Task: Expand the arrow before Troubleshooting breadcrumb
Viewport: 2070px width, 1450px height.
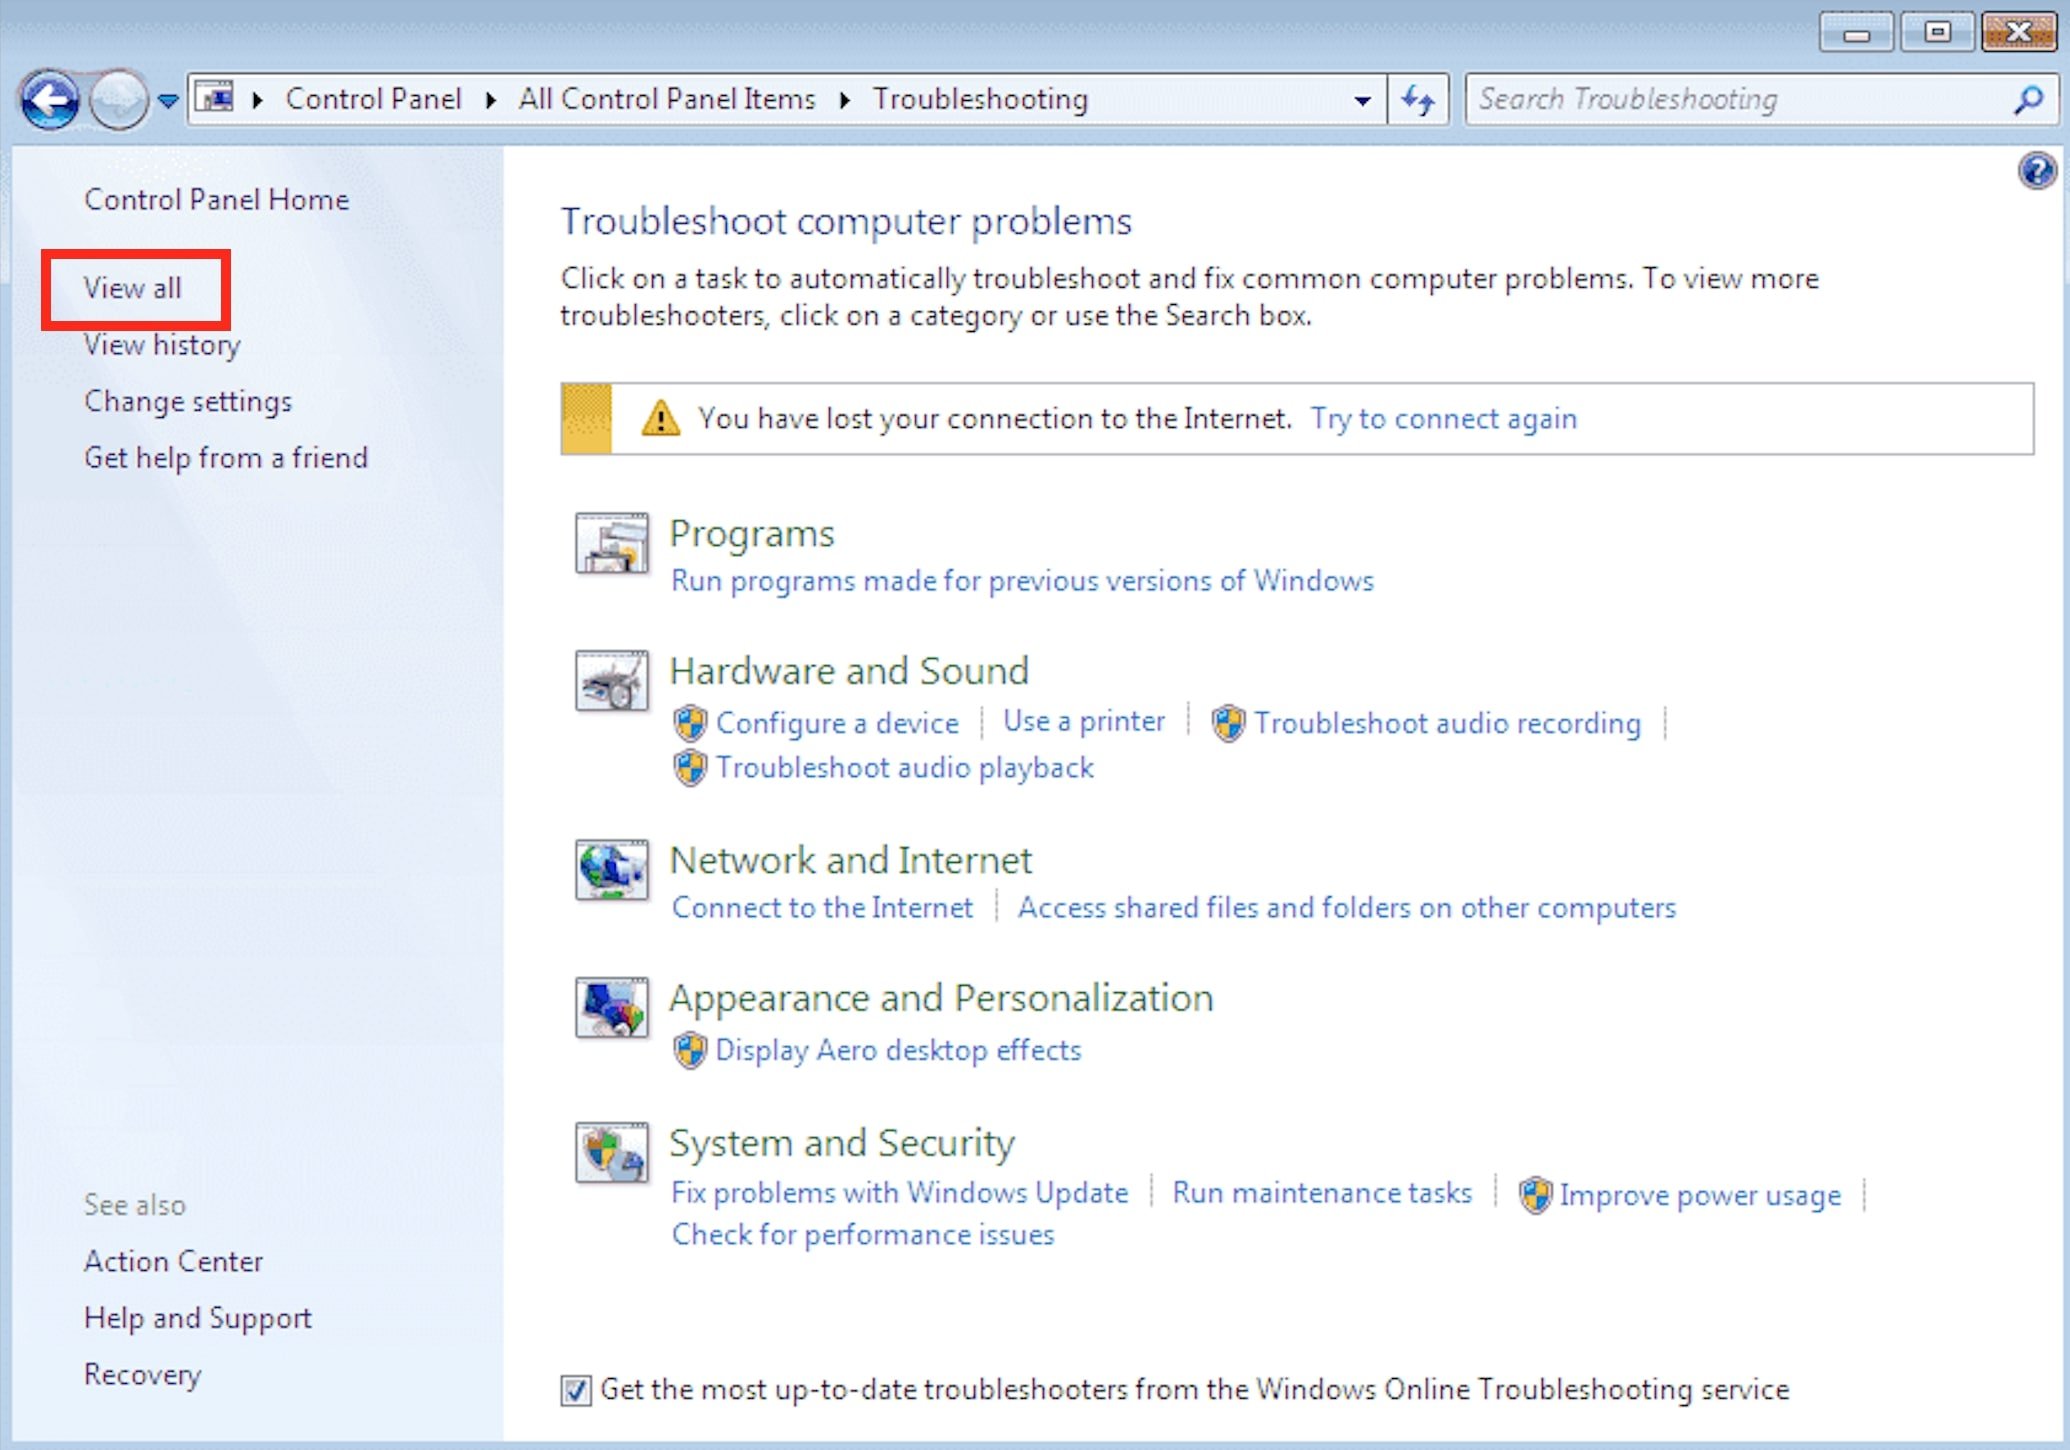Action: [845, 99]
